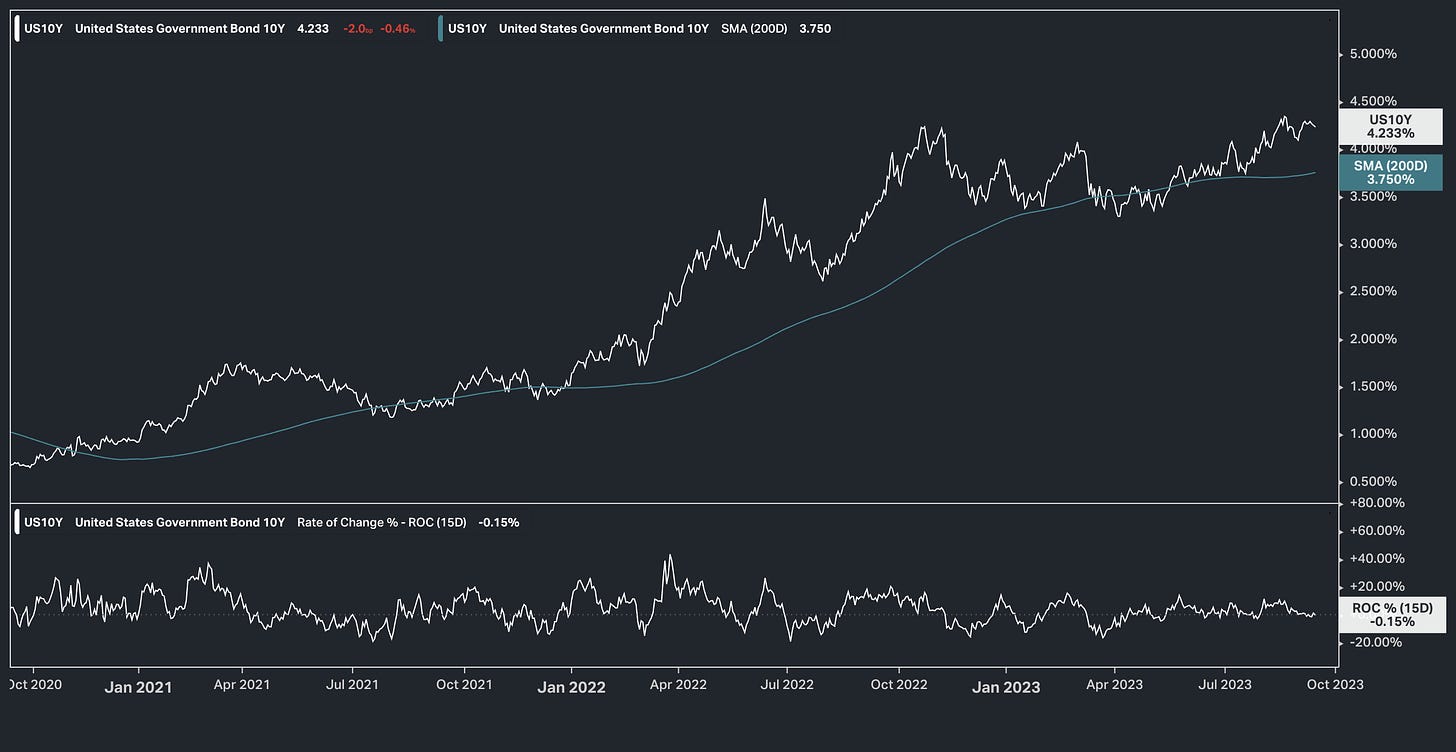
Task: Click the US10Y 4.233% price tag
Action: (x=1391, y=126)
